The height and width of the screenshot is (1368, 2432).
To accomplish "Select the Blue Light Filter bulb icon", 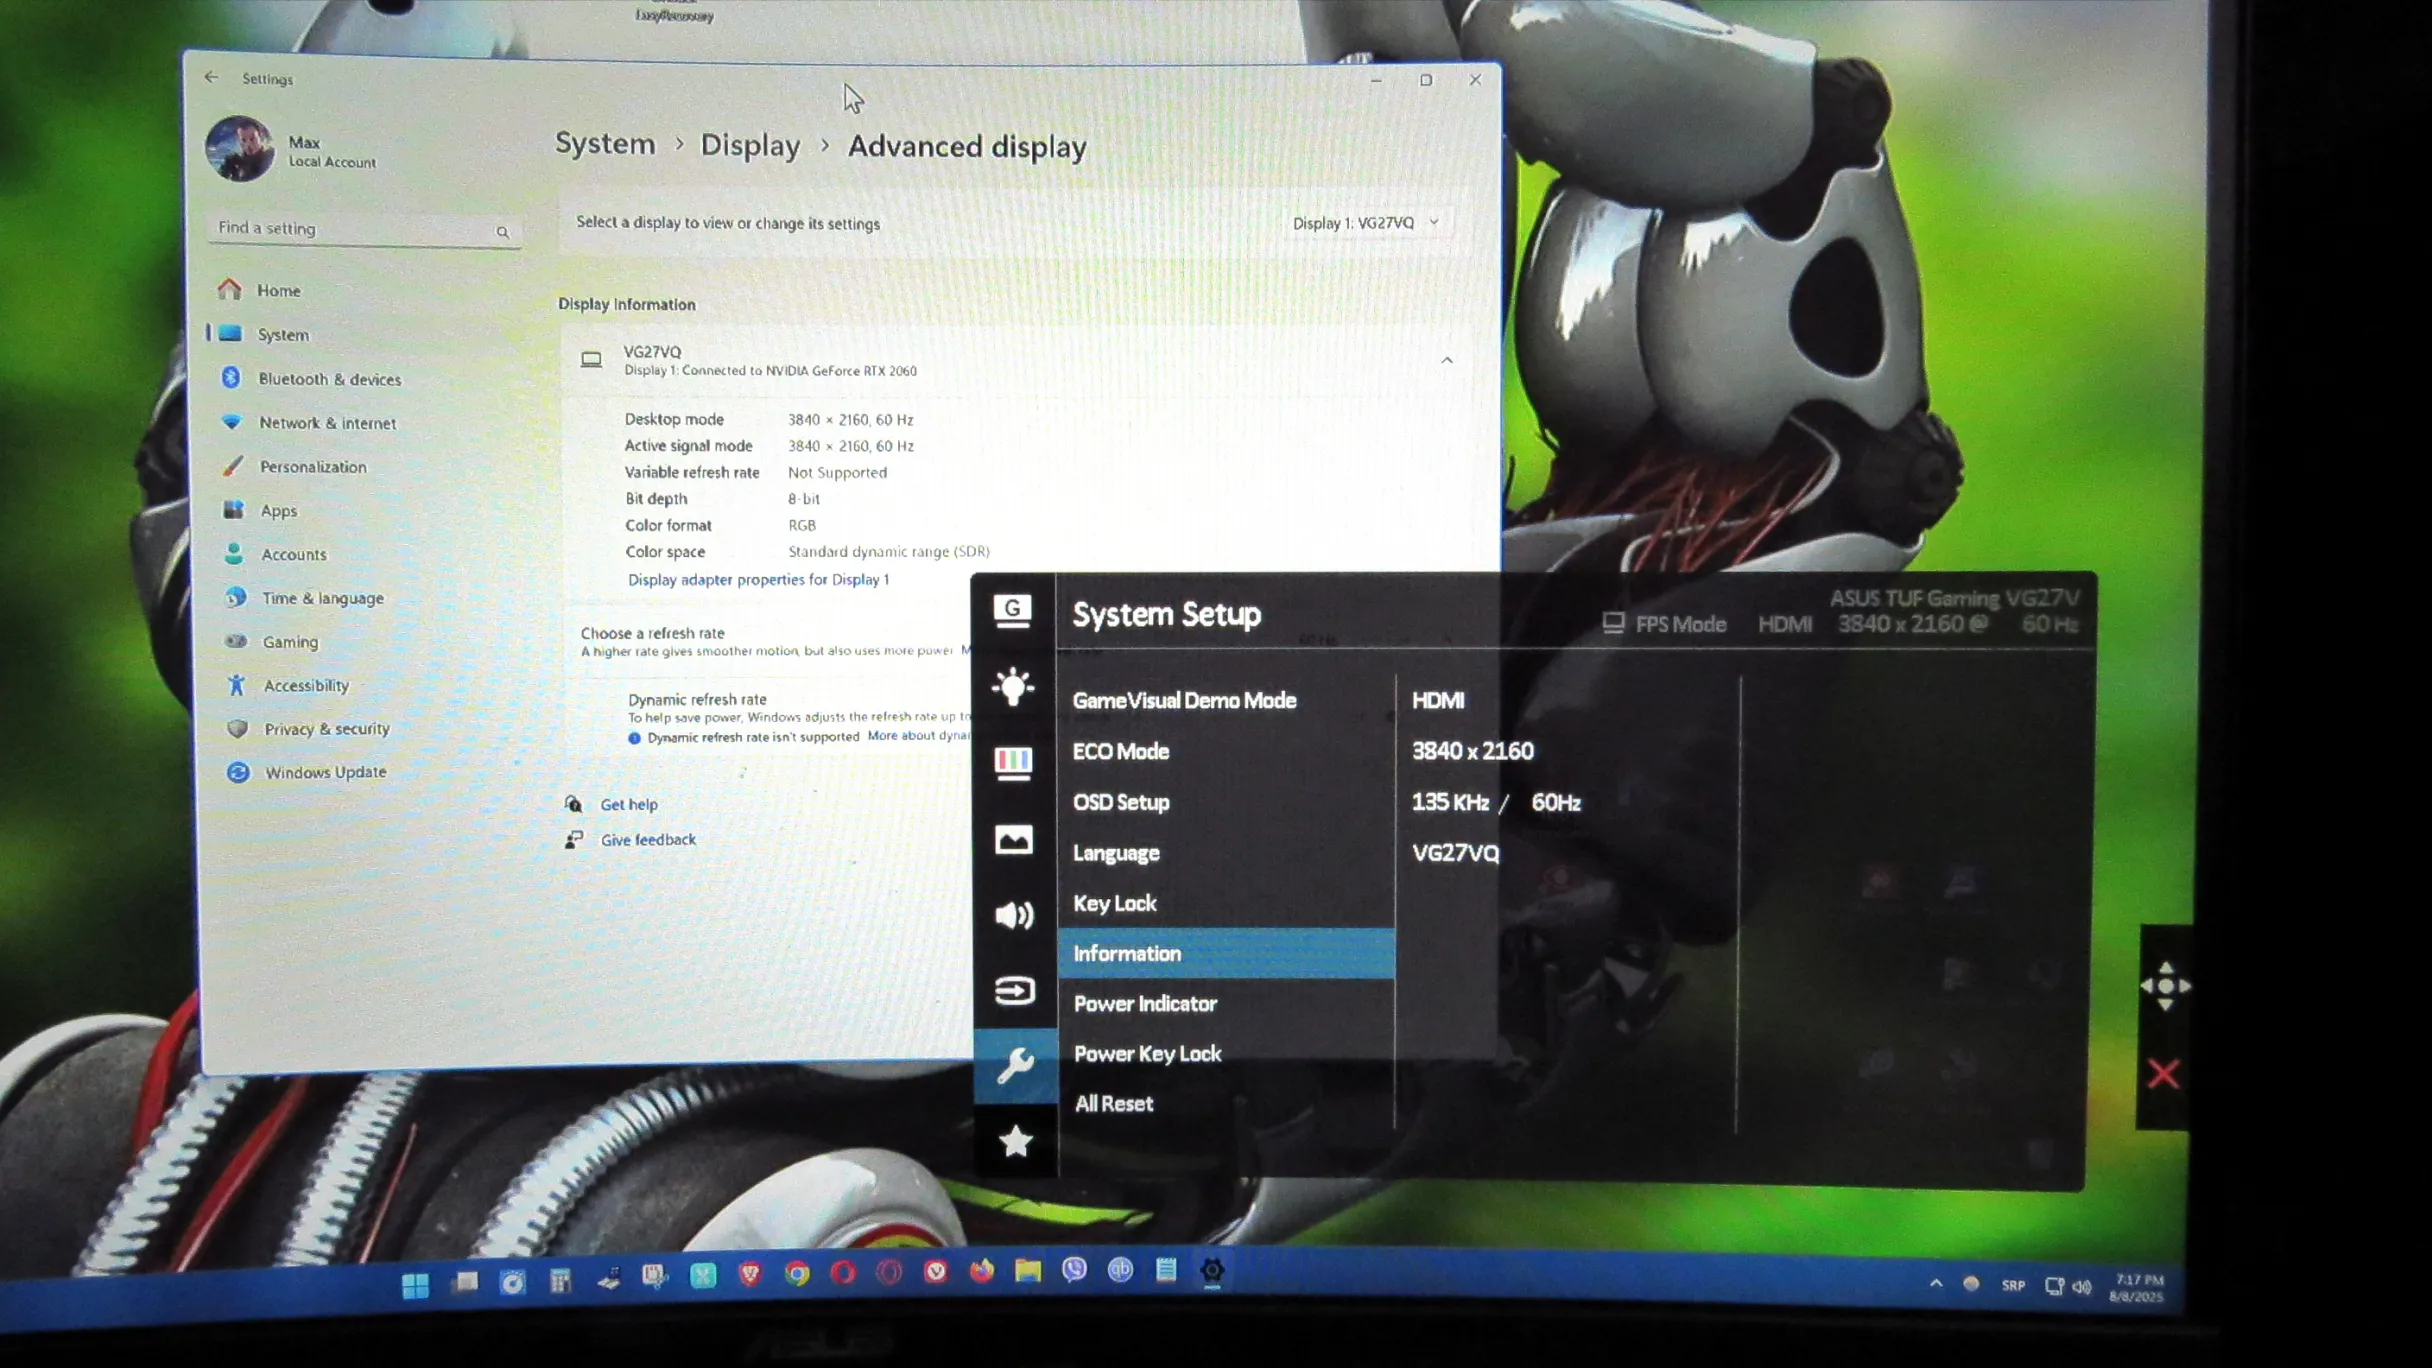I will [1013, 686].
